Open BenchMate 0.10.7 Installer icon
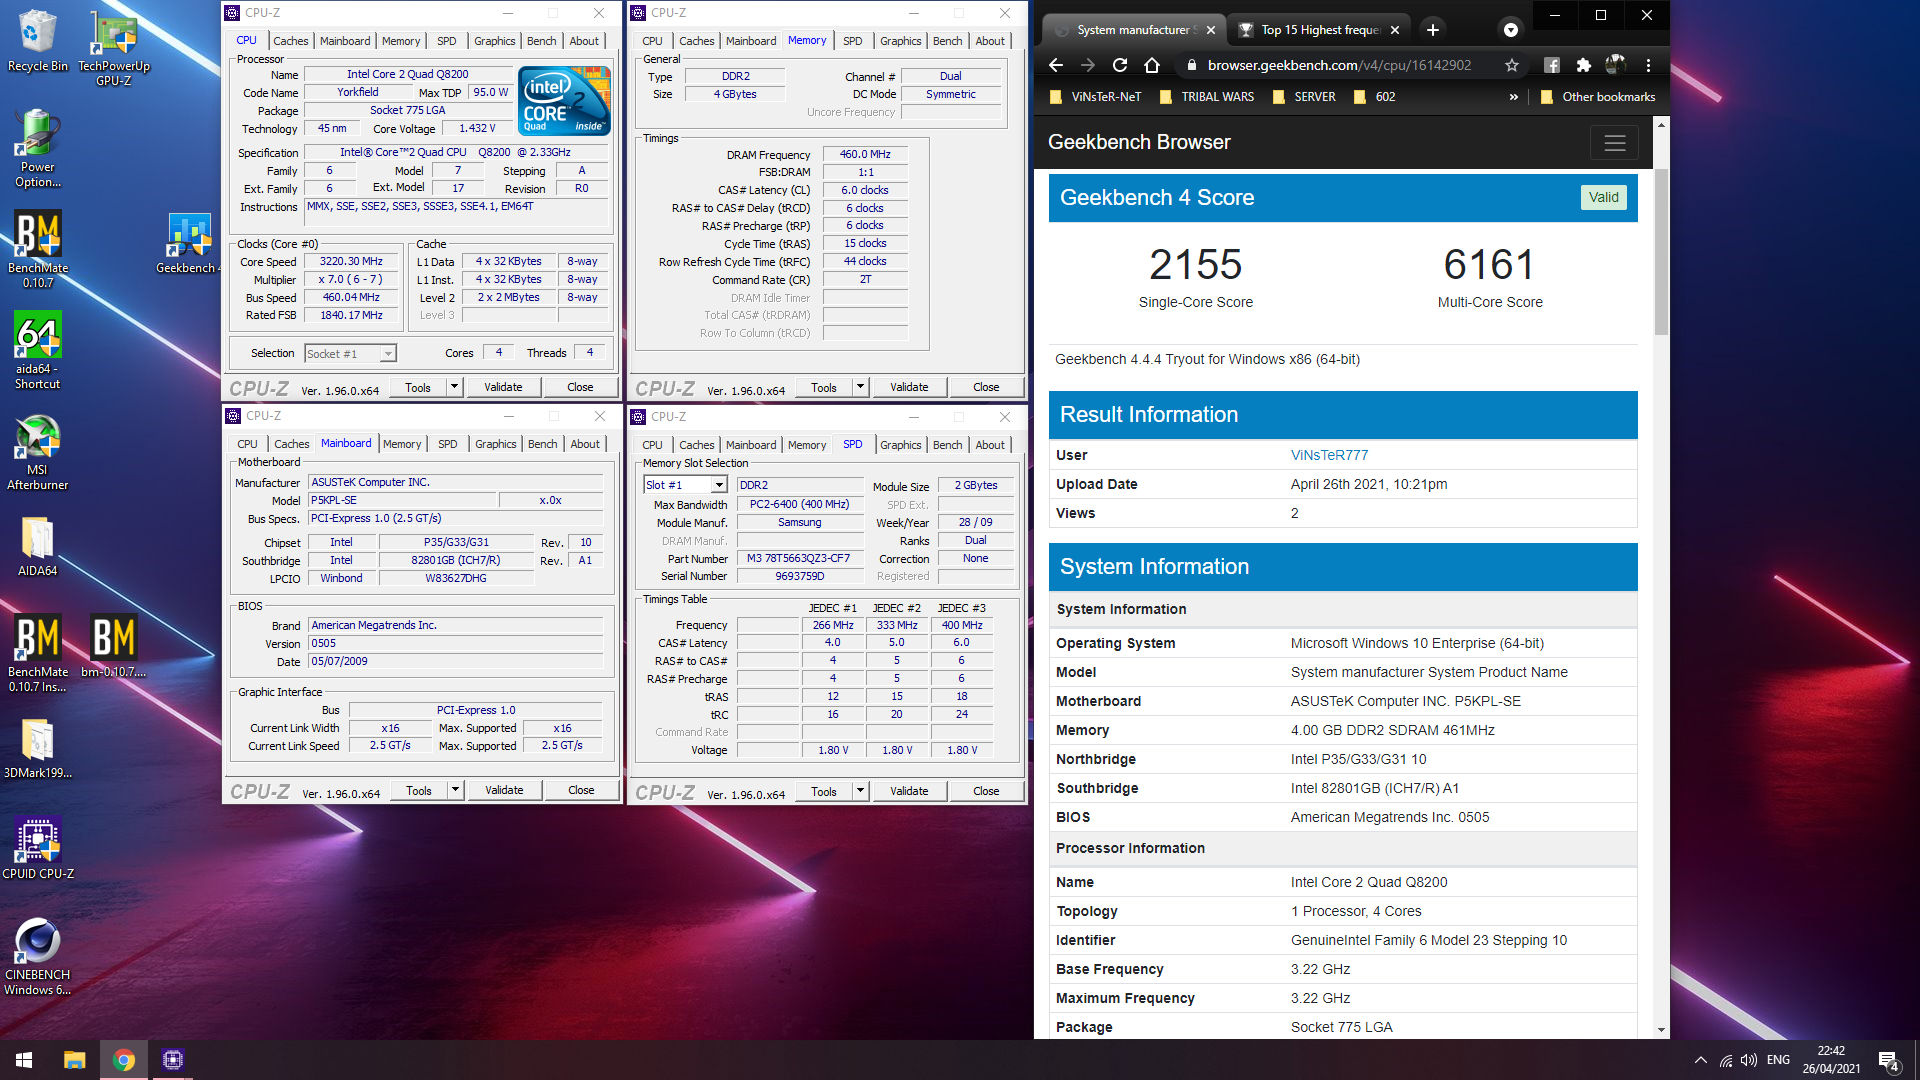1920x1080 pixels. (37, 653)
